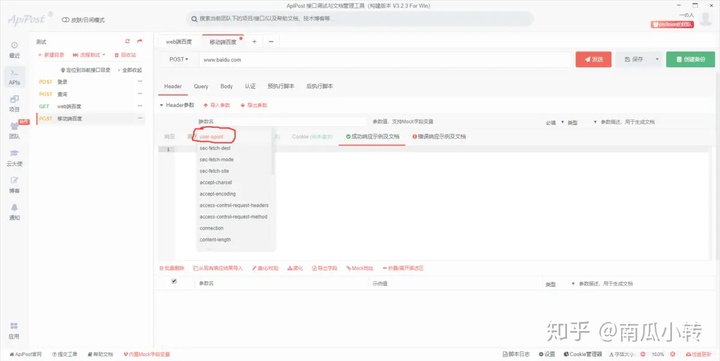720x361 pixels.
Task: Click 导入参数 import parameters
Action: 216,105
